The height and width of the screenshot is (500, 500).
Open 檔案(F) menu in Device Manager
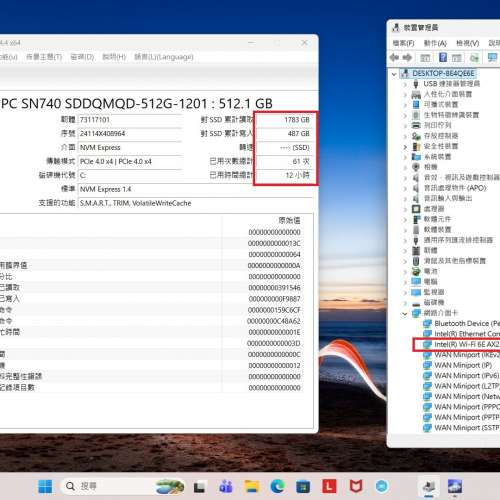coord(403,43)
